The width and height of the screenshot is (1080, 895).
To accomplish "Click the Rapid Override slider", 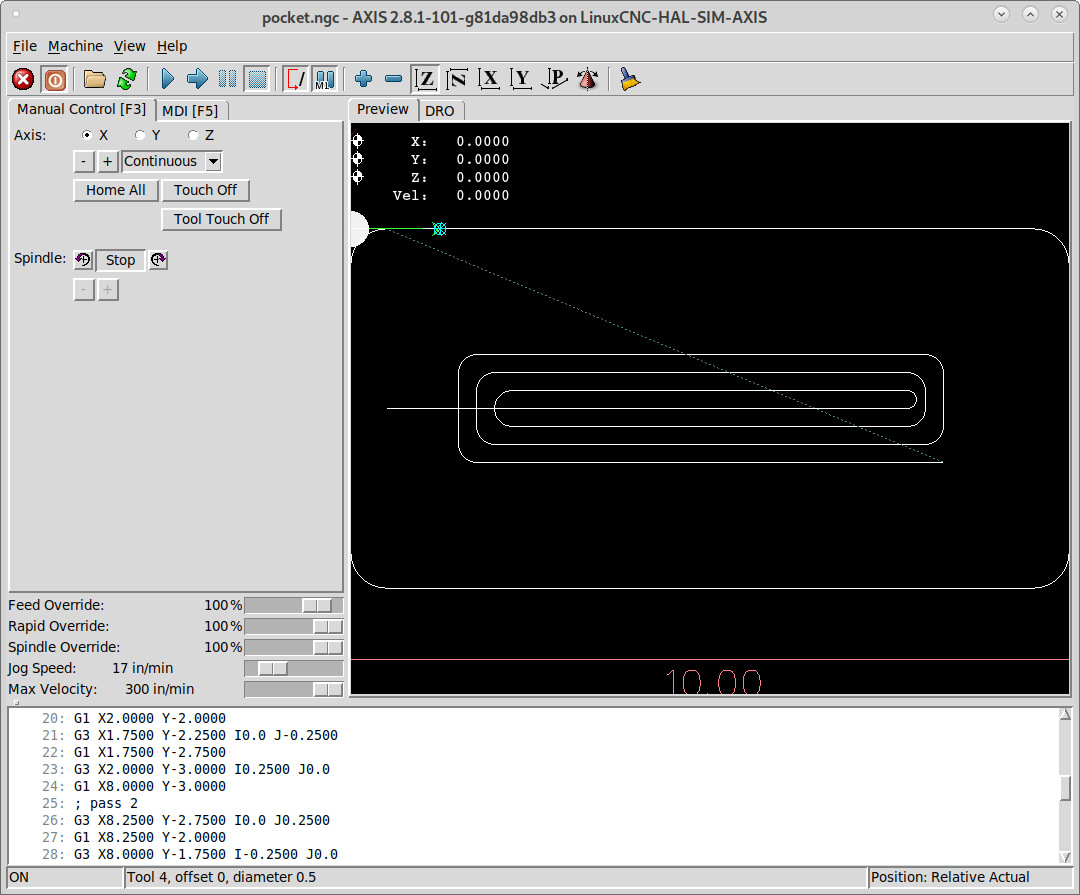I will [293, 626].
